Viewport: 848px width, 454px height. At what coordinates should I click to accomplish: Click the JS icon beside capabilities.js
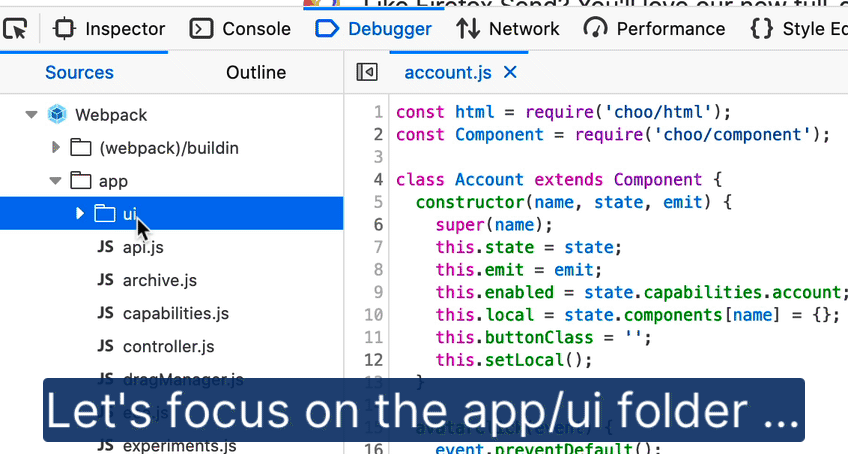[105, 313]
